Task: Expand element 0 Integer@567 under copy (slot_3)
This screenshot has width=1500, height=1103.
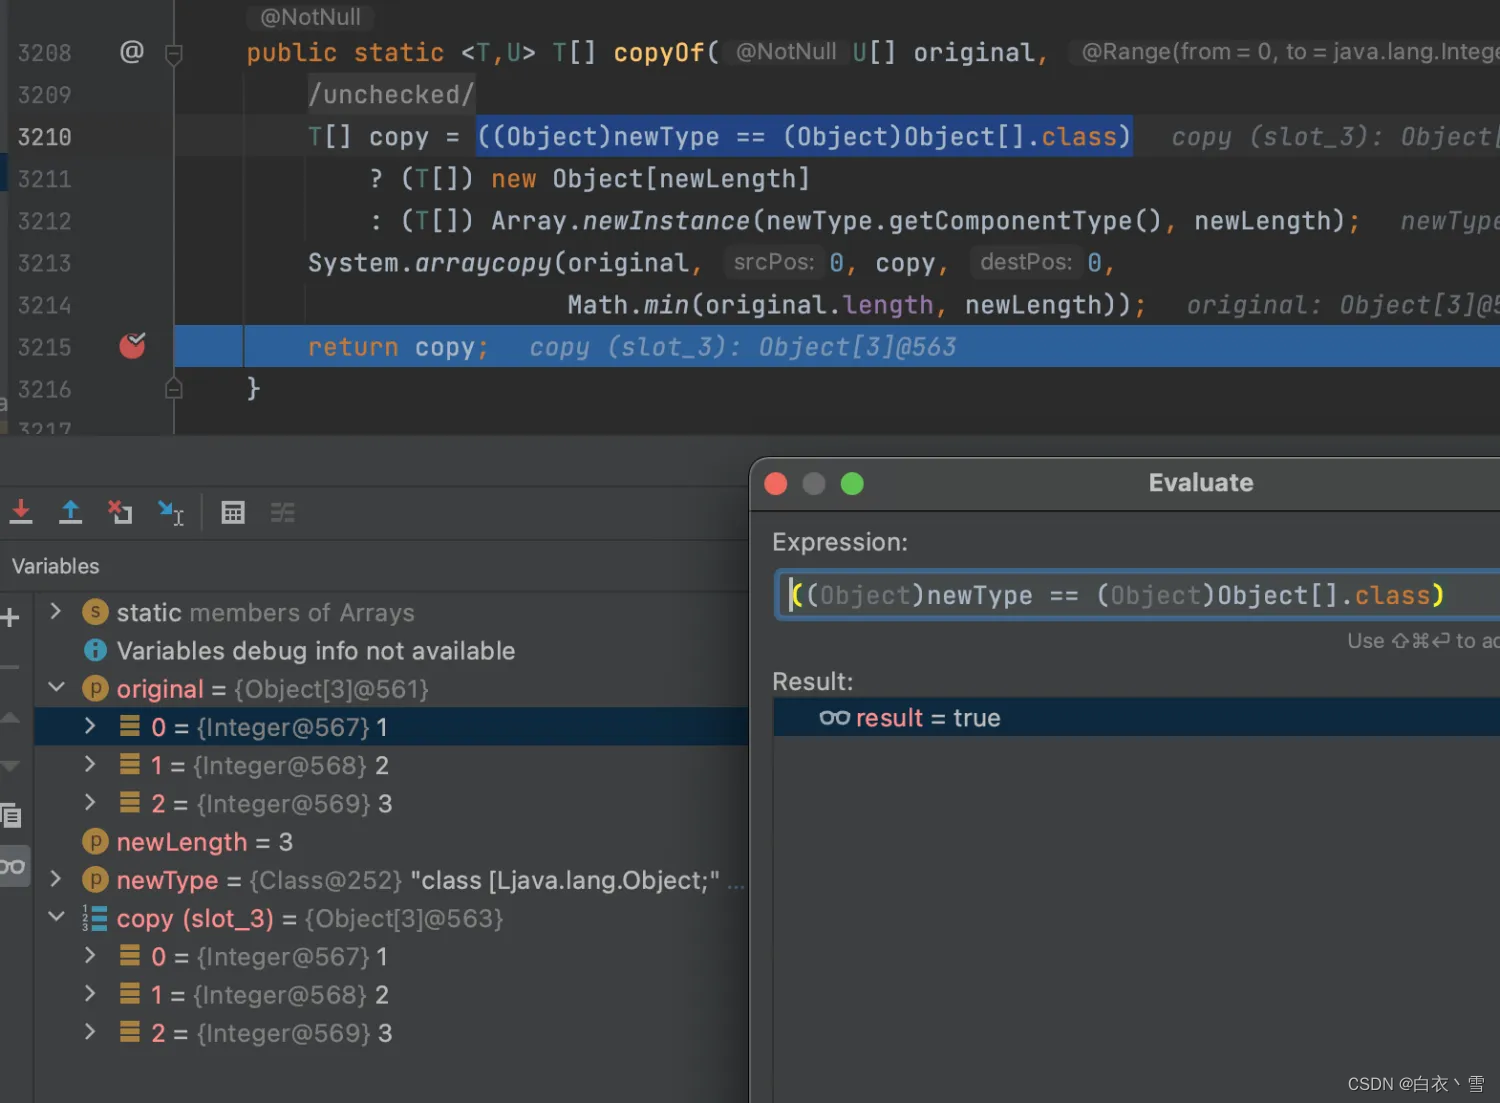Action: tap(90, 955)
